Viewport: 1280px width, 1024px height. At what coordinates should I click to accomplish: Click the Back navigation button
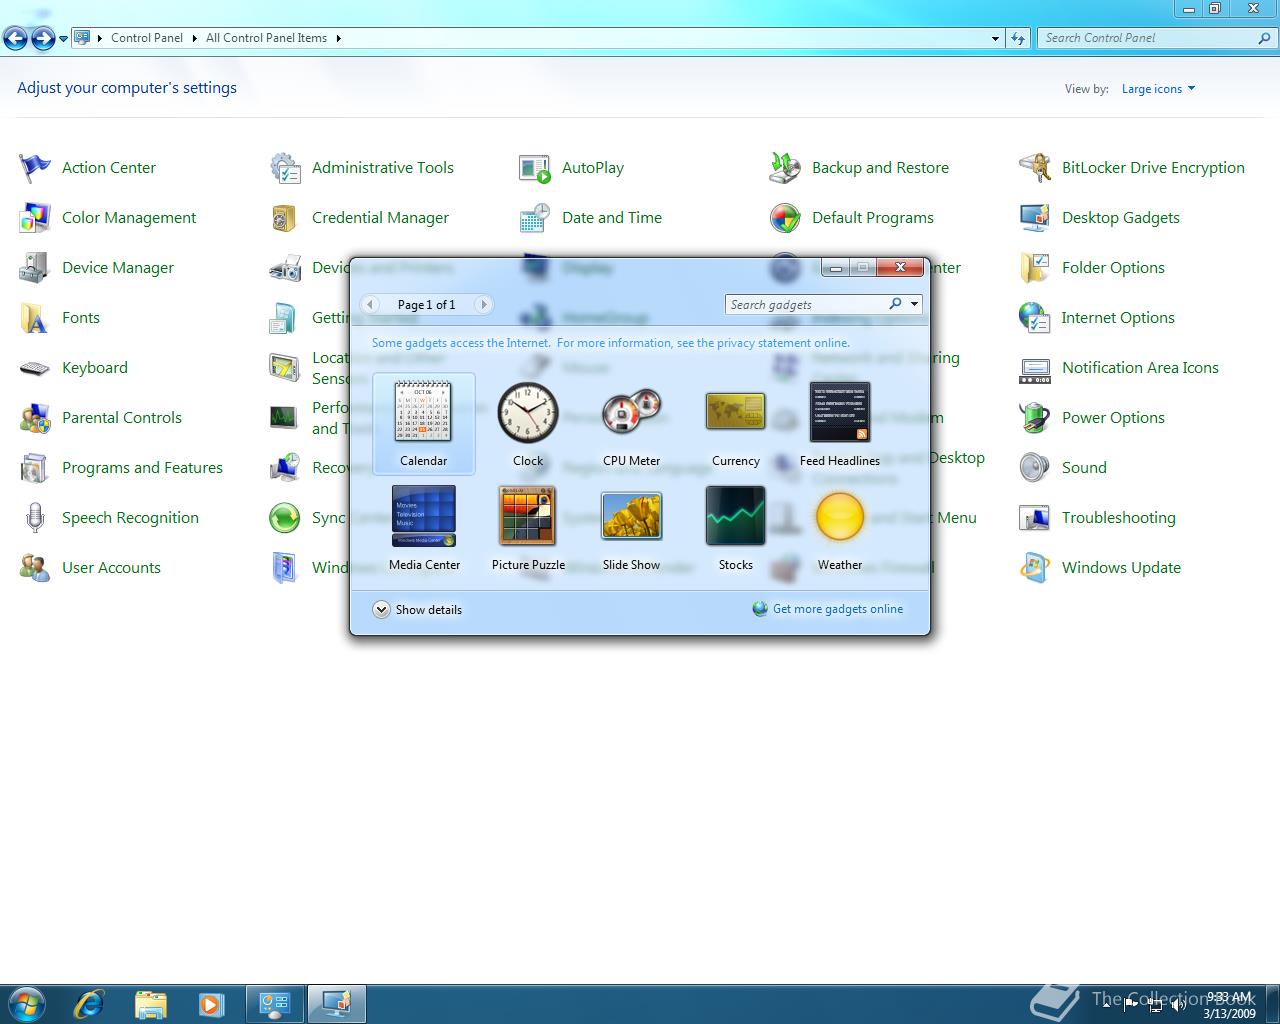click(16, 38)
